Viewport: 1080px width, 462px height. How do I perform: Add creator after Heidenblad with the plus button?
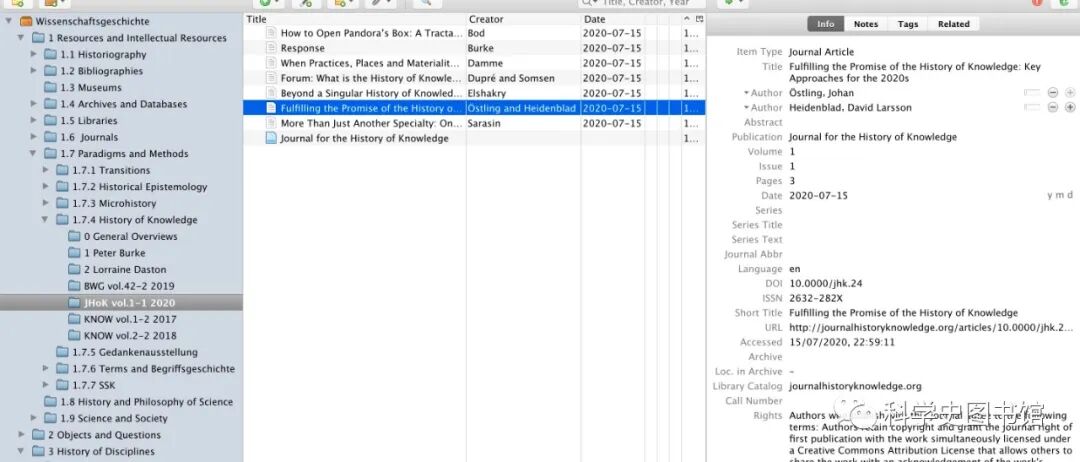pos(1070,107)
